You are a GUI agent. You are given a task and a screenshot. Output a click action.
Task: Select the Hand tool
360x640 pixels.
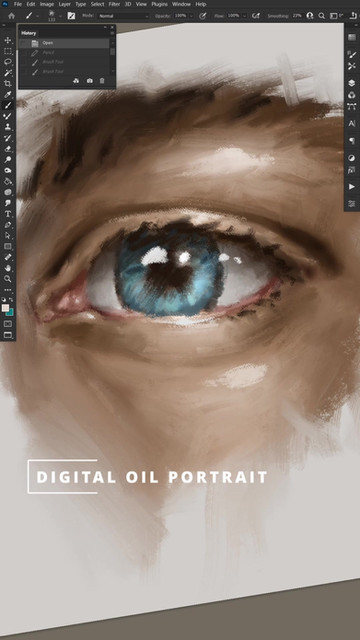click(7, 268)
